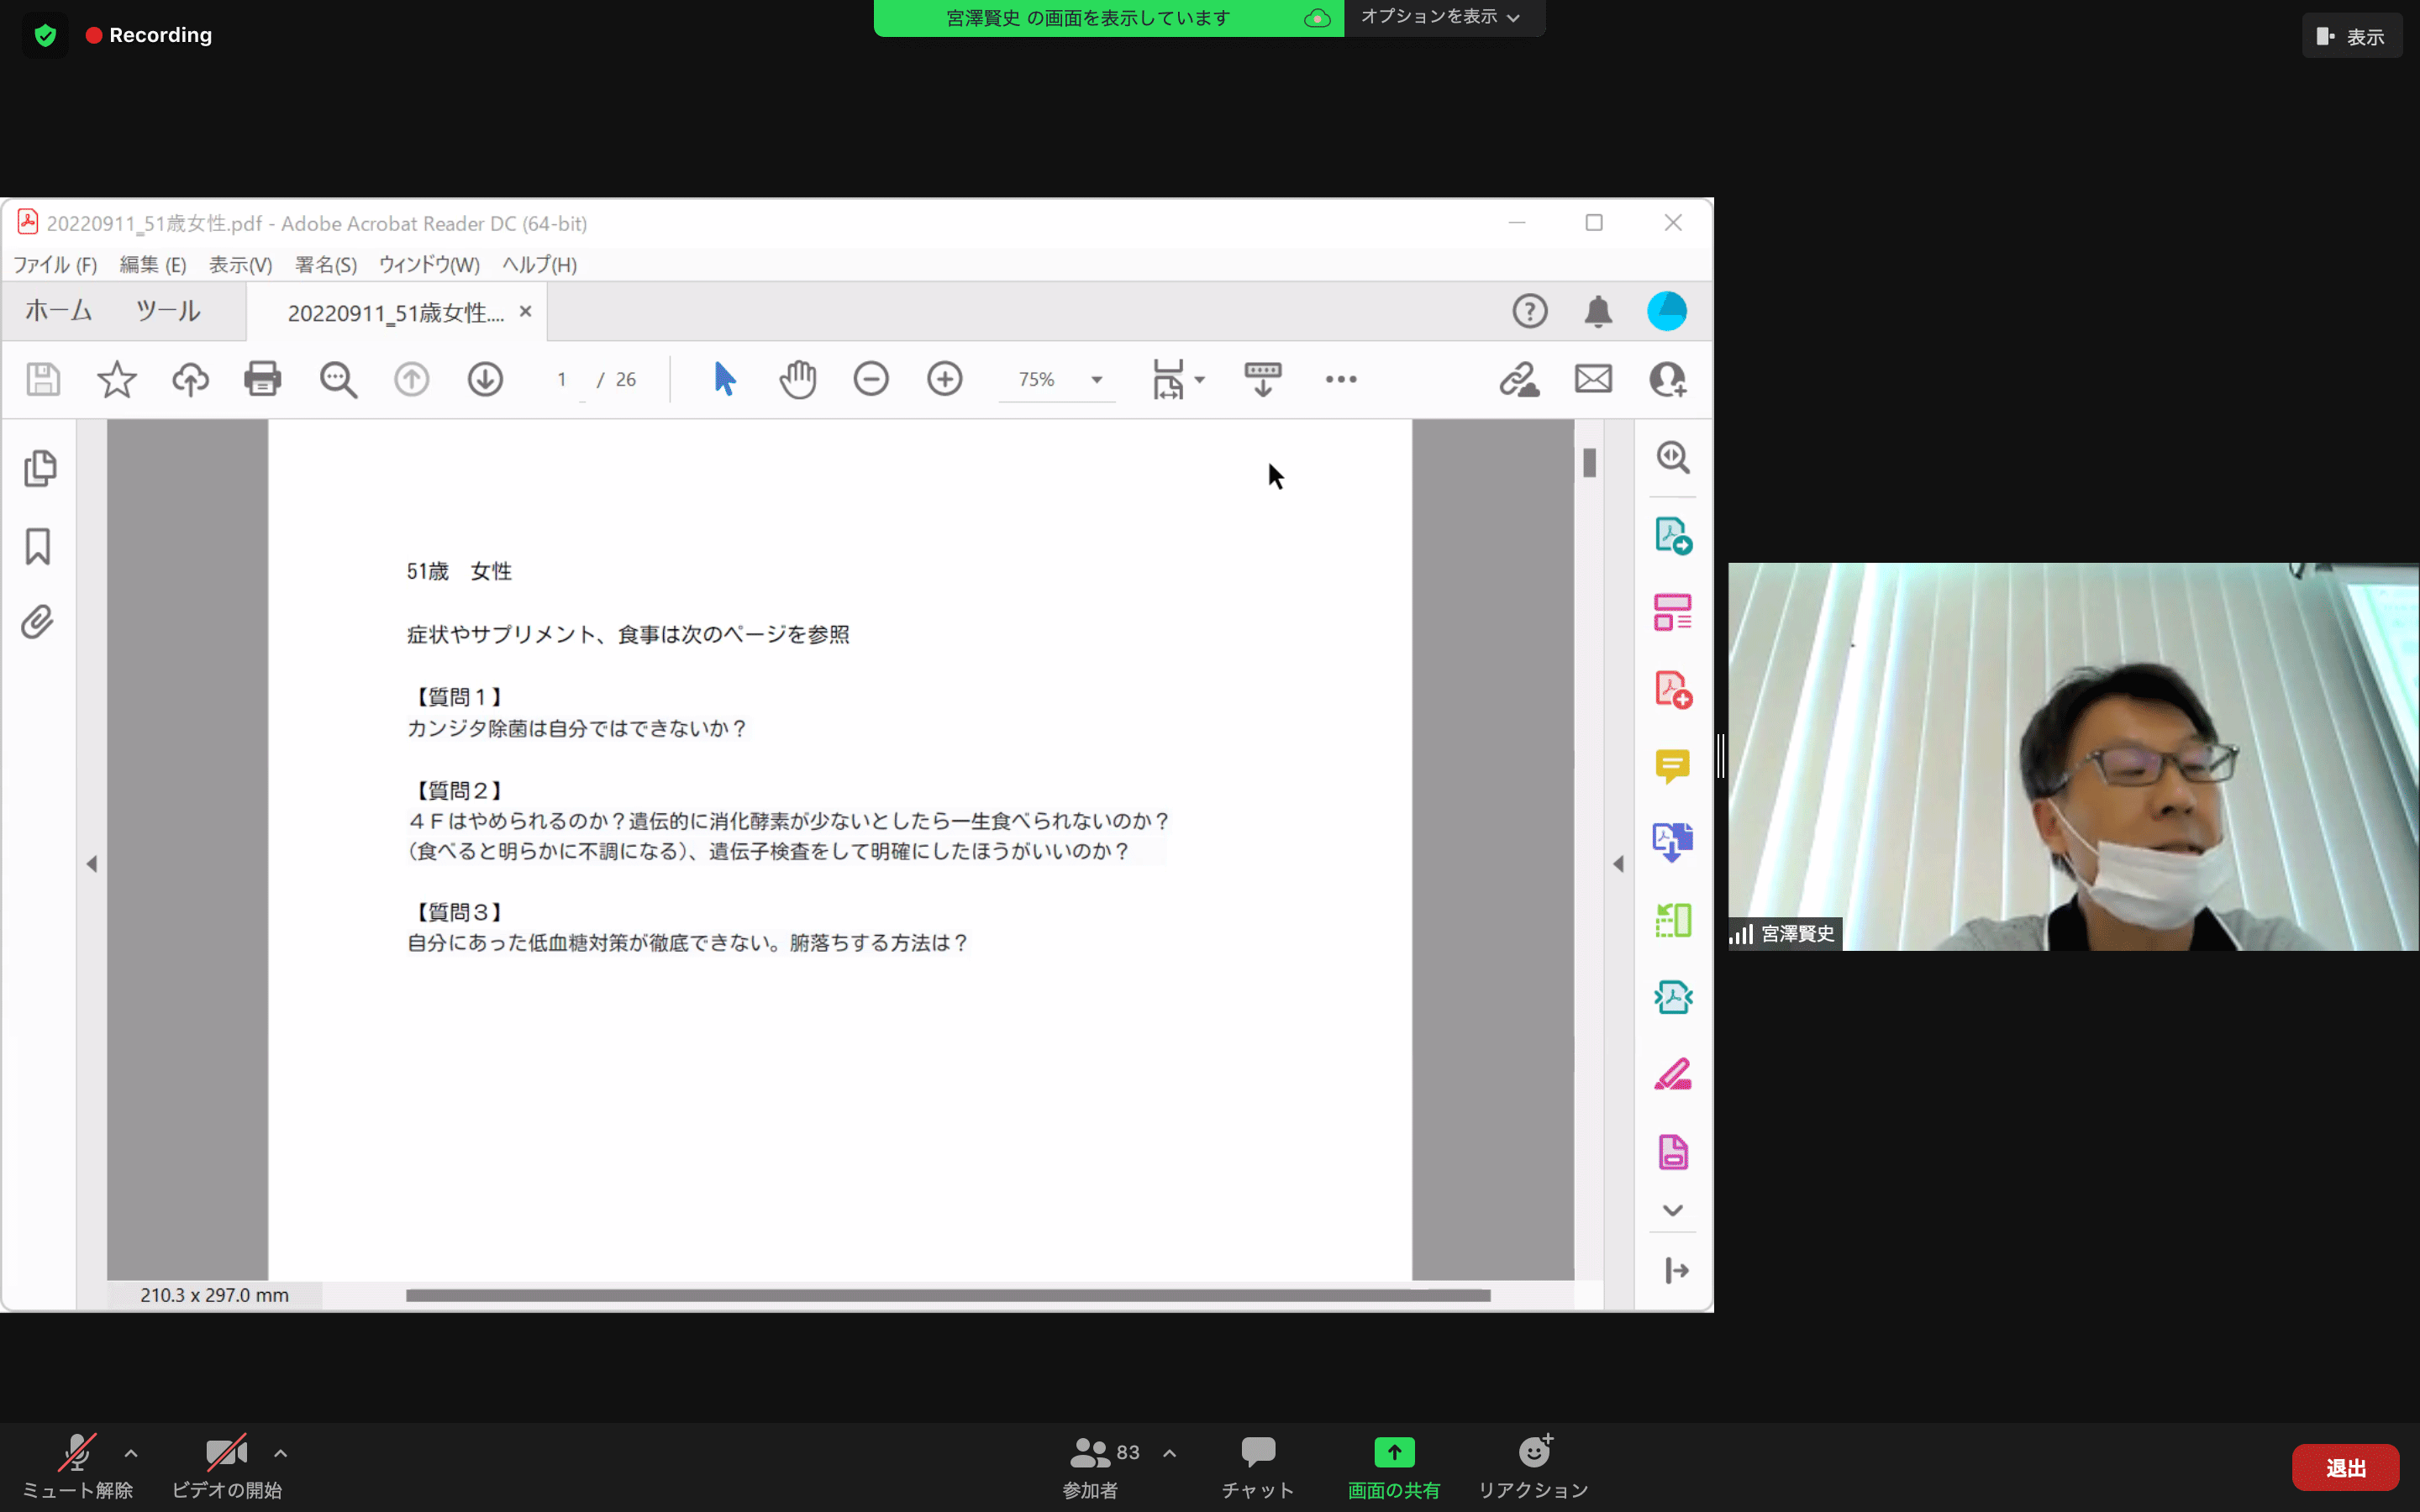Unmute the microphone in Zoom
This screenshot has width=2420, height=1512.
[77, 1467]
